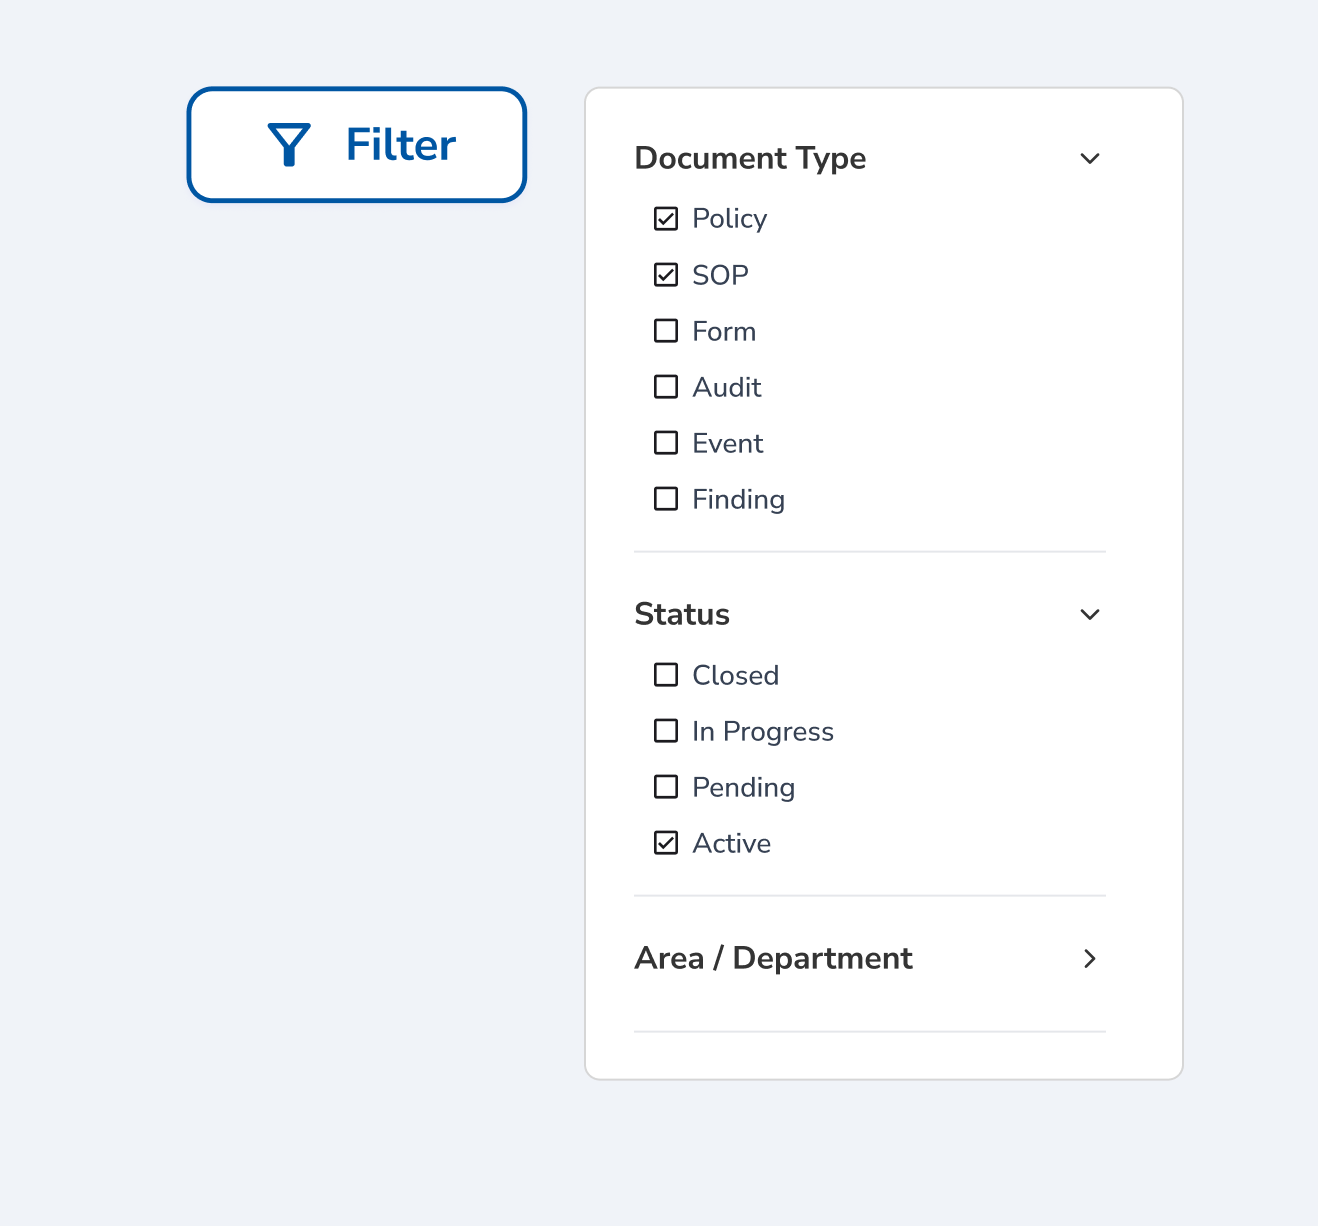Image resolution: width=1318 pixels, height=1226 pixels.
Task: Click the Closed label text
Action: (735, 675)
